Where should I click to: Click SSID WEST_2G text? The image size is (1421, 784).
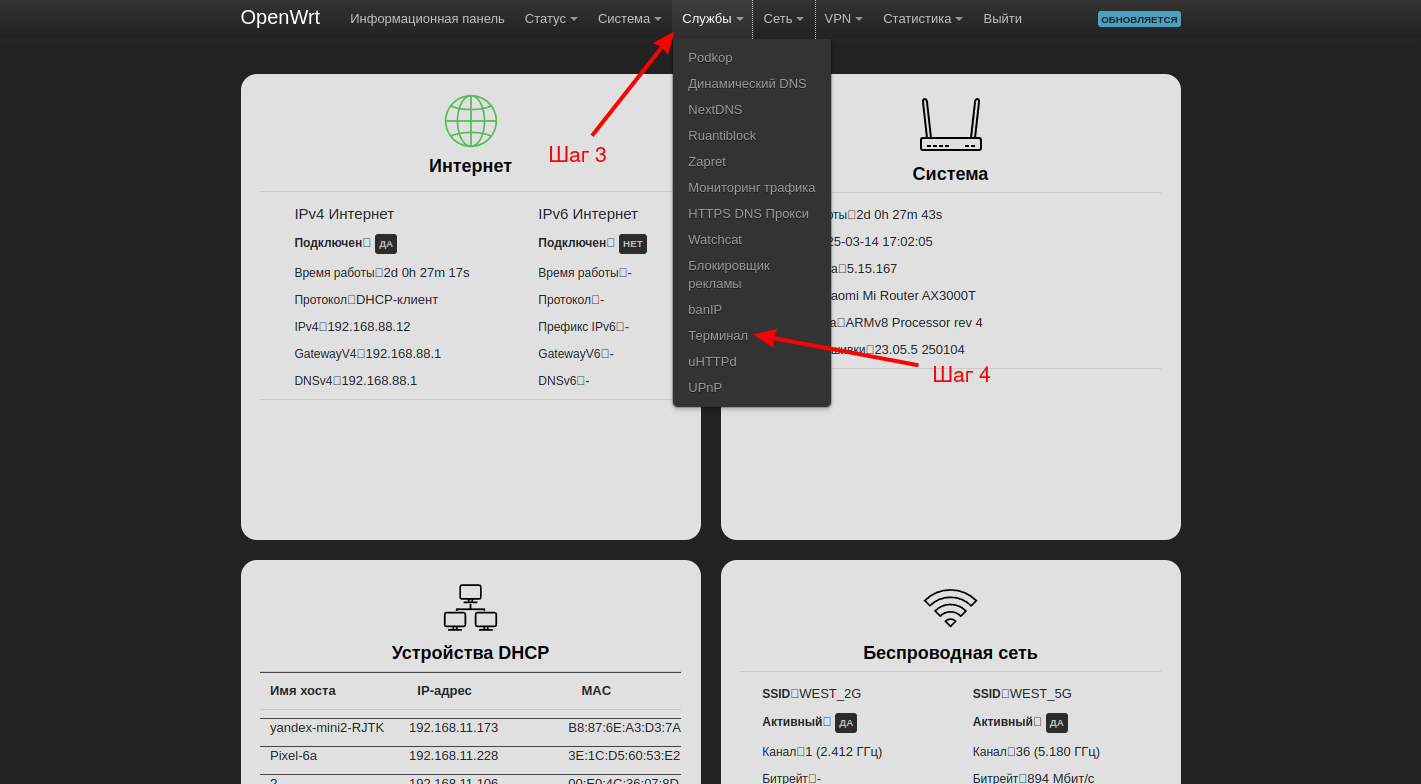[x=812, y=694]
